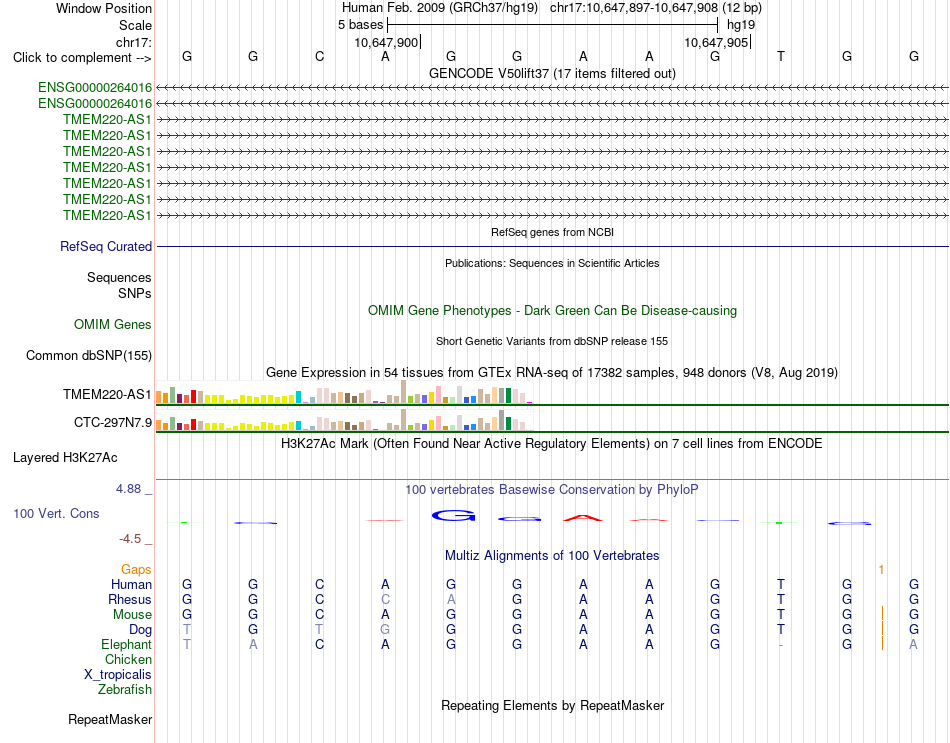Click the RepeatMasker track label

[110, 719]
